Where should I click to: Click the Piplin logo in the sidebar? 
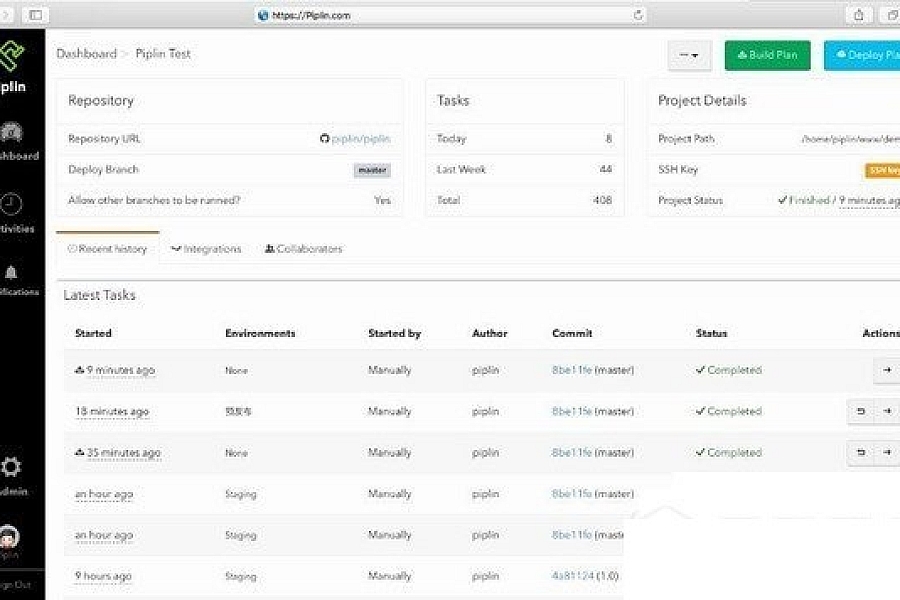(x=11, y=56)
